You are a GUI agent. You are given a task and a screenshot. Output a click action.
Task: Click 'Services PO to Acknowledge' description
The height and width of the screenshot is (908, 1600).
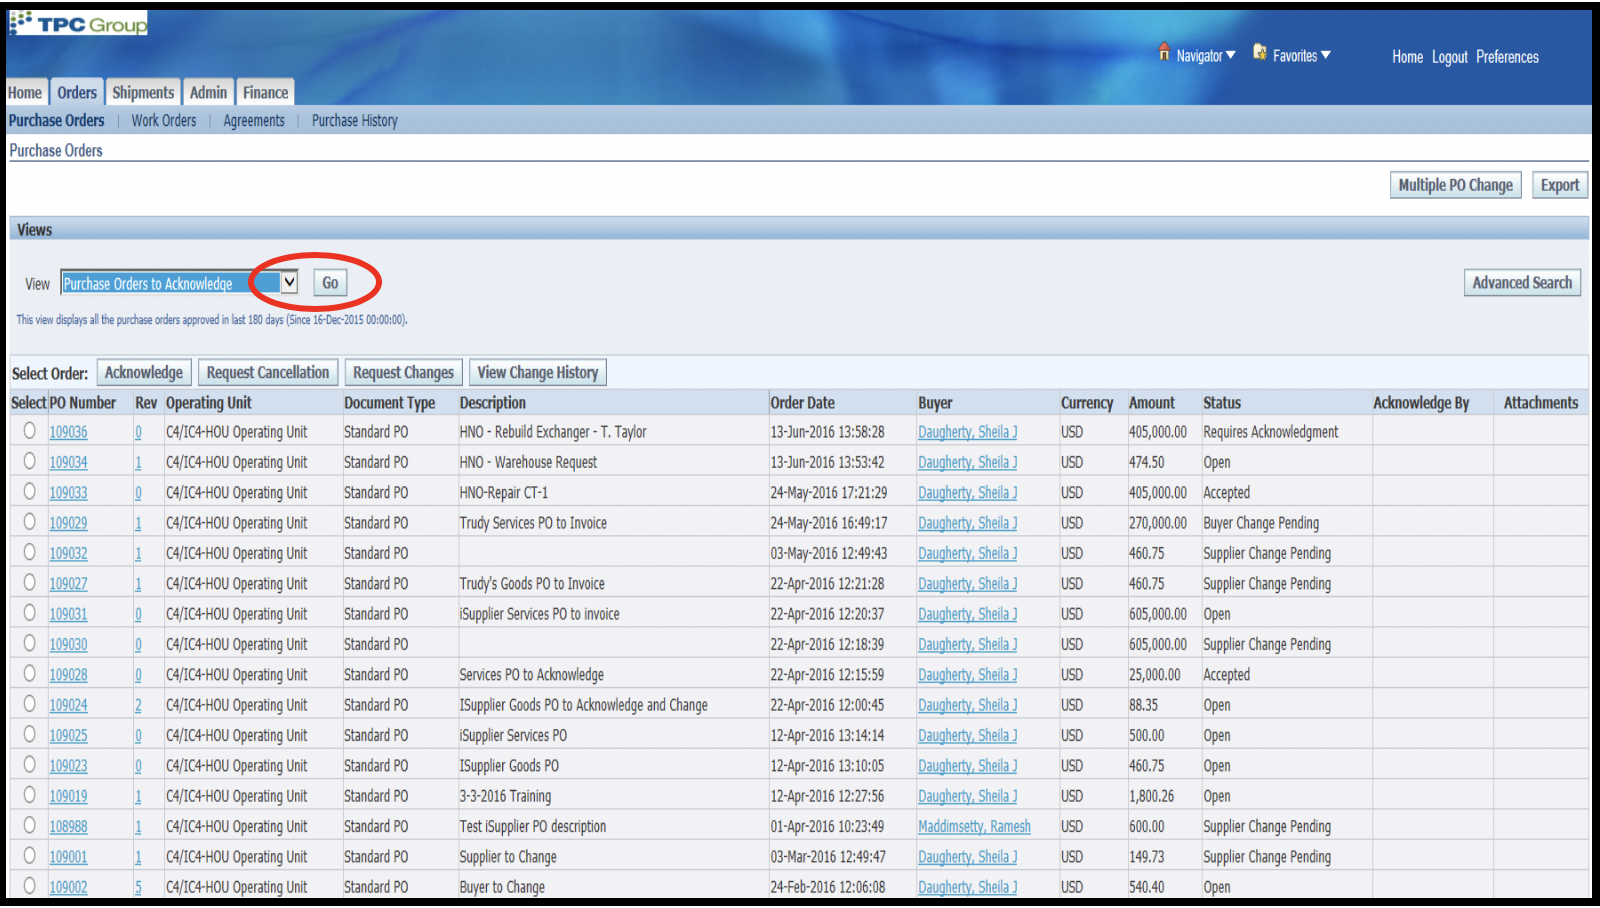tap(531, 675)
